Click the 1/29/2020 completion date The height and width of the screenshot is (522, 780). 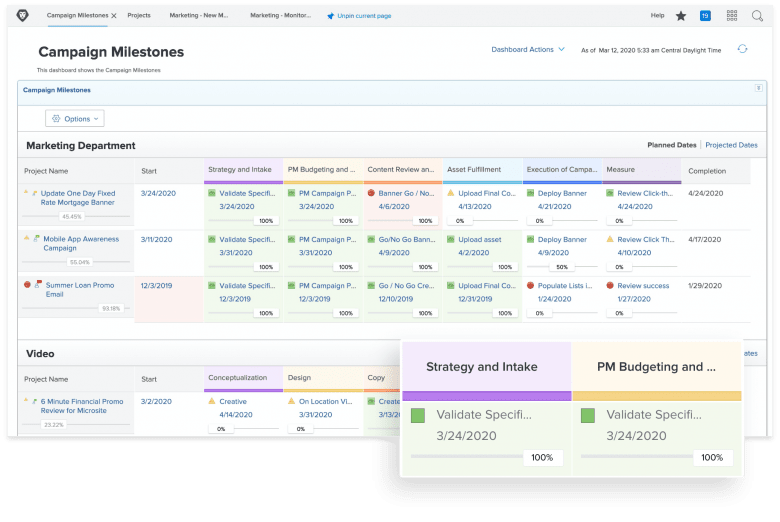click(705, 286)
